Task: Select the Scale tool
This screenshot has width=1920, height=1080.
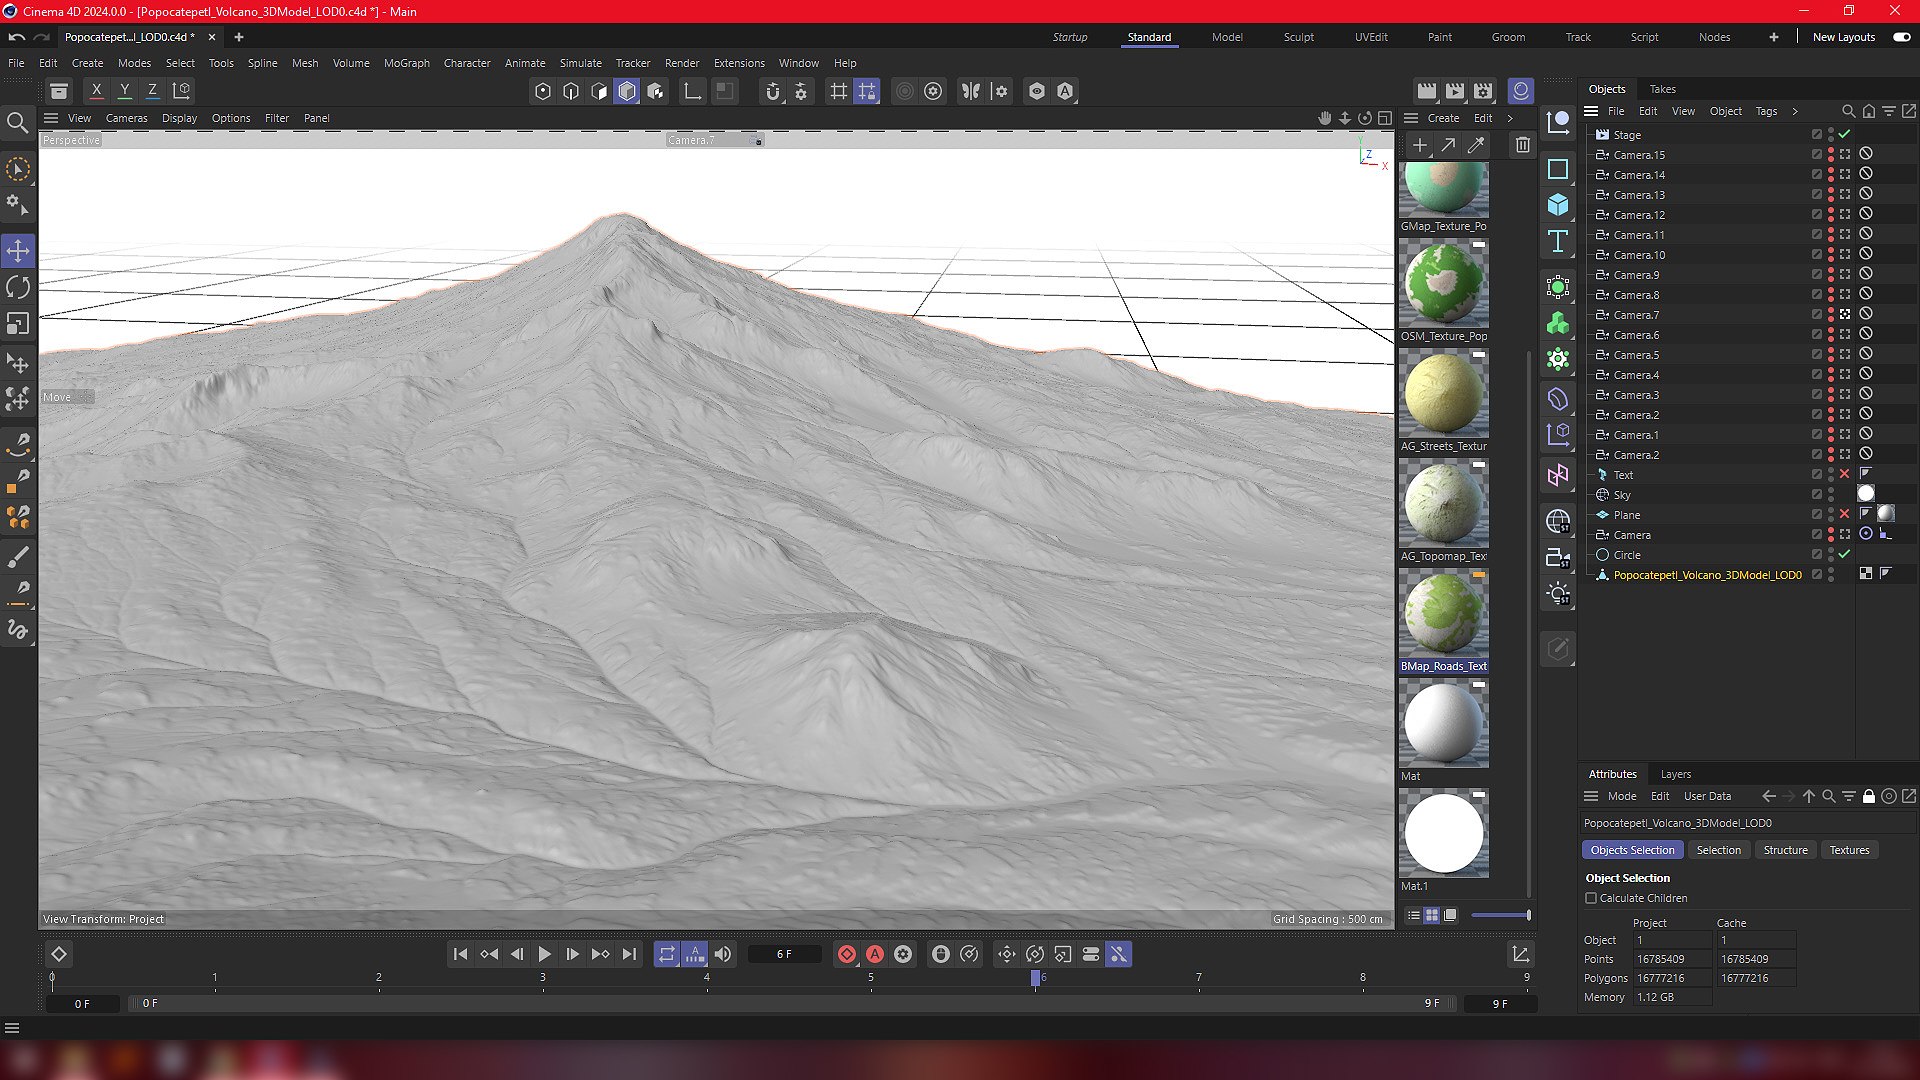Action: click(18, 324)
